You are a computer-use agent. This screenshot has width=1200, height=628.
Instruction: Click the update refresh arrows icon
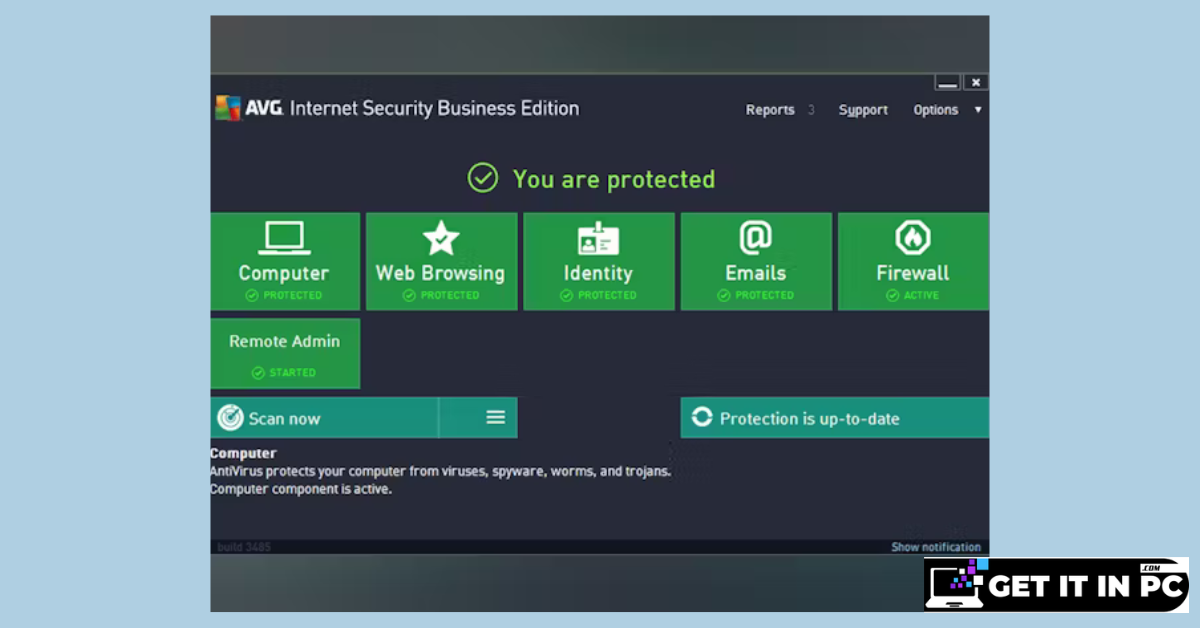[x=702, y=418]
